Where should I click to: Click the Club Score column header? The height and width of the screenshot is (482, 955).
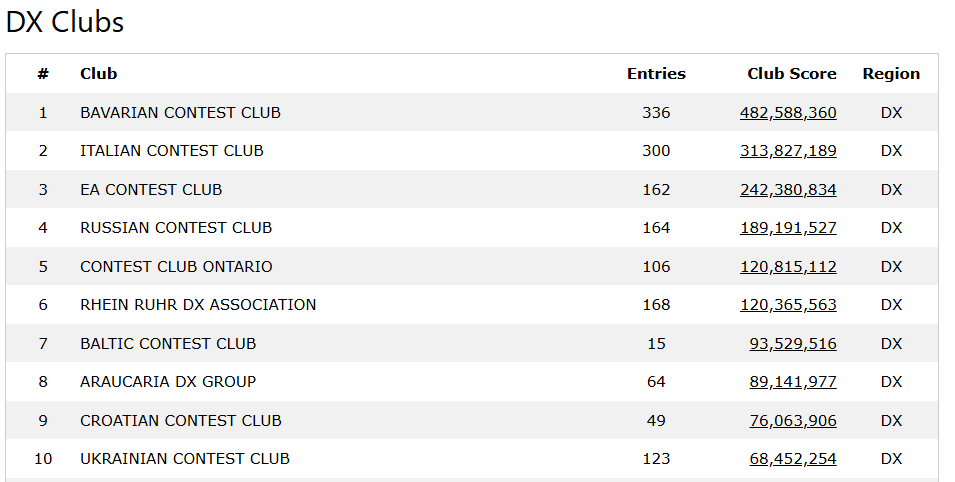tap(791, 73)
